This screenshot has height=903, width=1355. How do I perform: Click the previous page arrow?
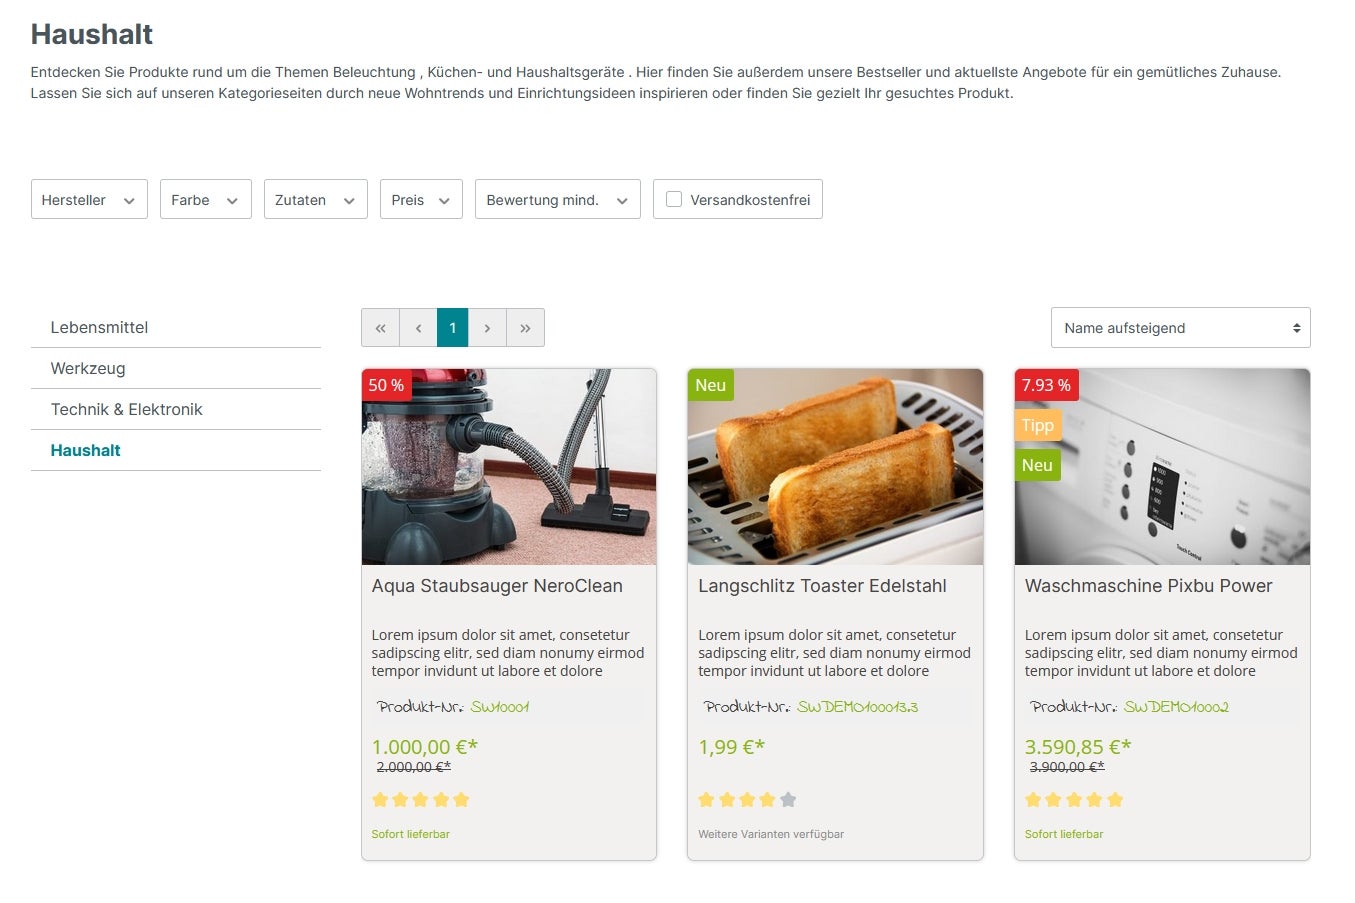pos(418,328)
